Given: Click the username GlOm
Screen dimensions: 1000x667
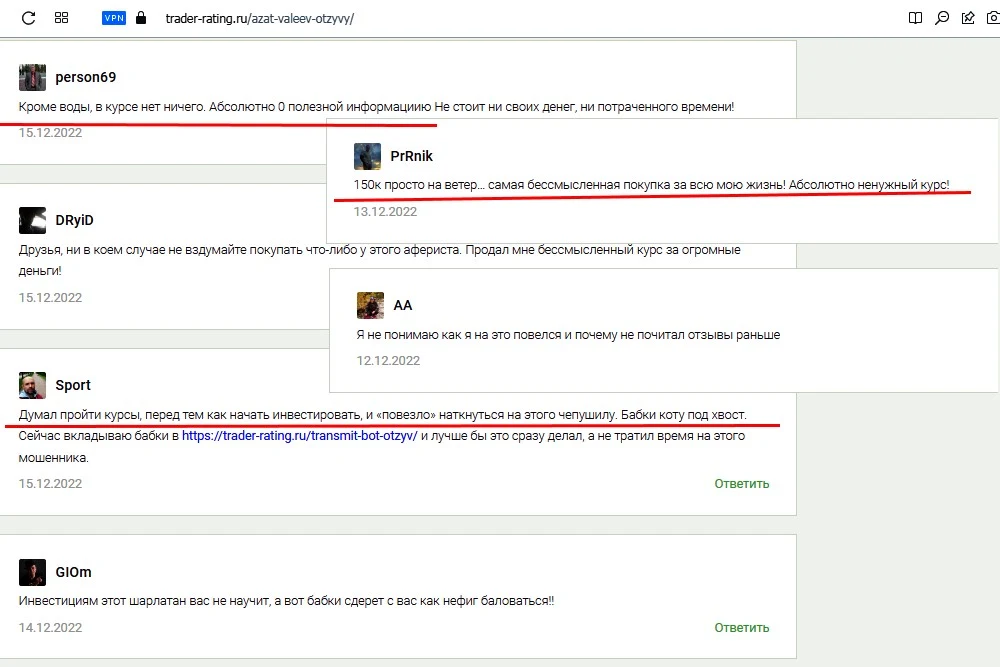Looking at the screenshot, I should (x=73, y=572).
